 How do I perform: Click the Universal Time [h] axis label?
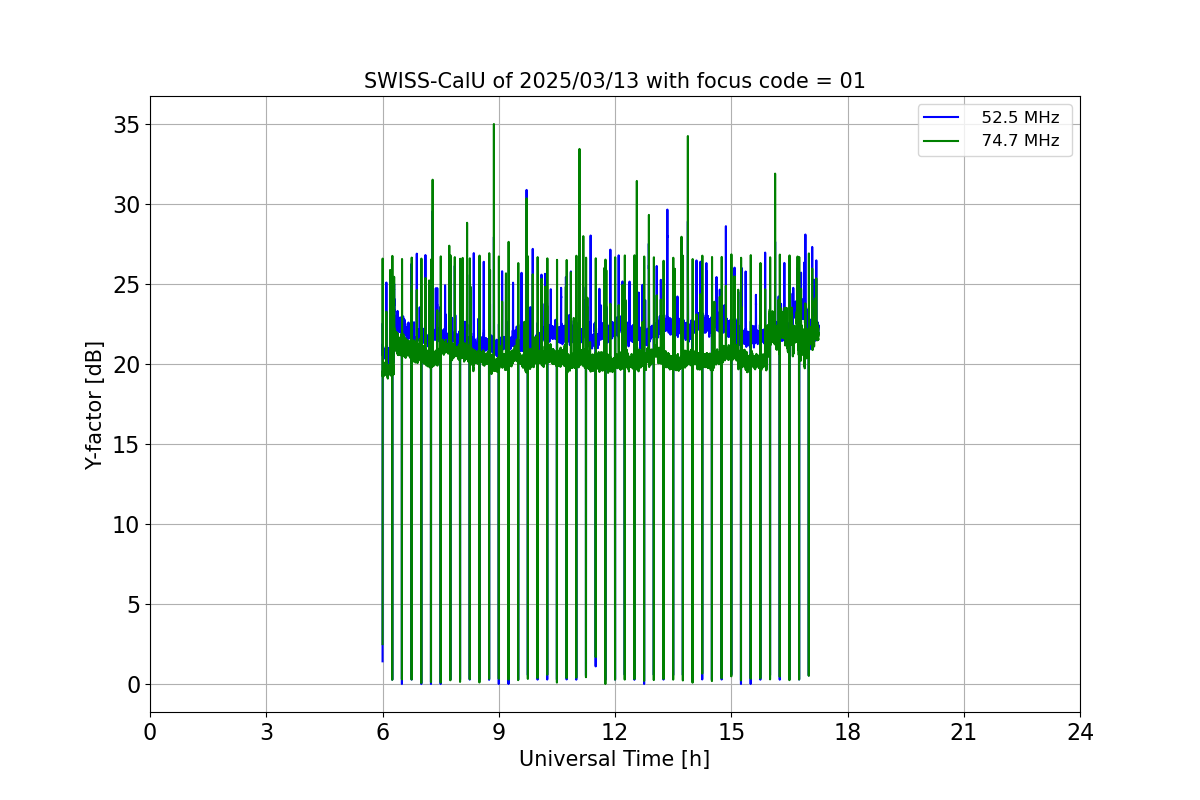[614, 759]
